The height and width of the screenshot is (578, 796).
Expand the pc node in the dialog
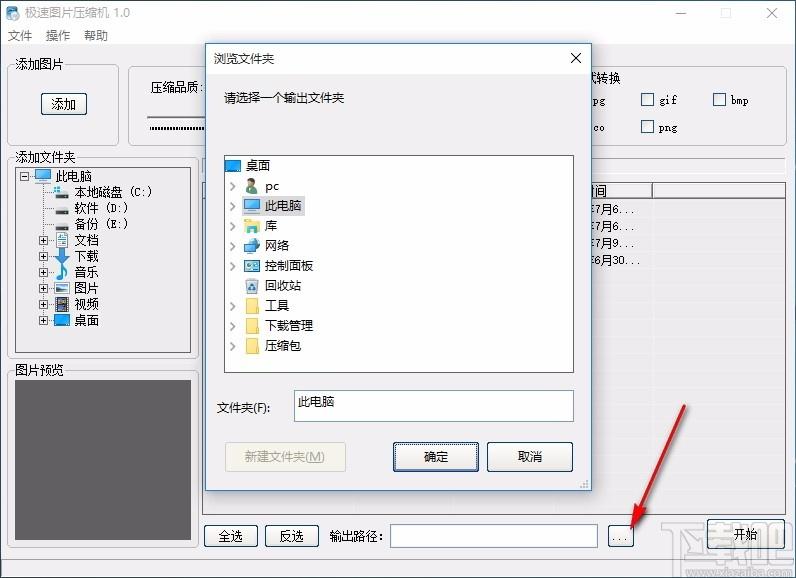click(233, 186)
